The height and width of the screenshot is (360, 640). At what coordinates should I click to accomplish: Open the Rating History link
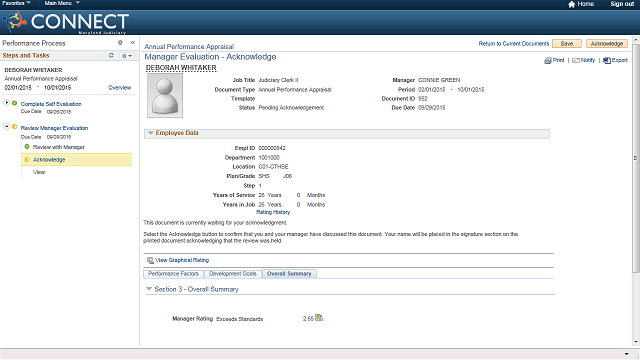pos(273,212)
